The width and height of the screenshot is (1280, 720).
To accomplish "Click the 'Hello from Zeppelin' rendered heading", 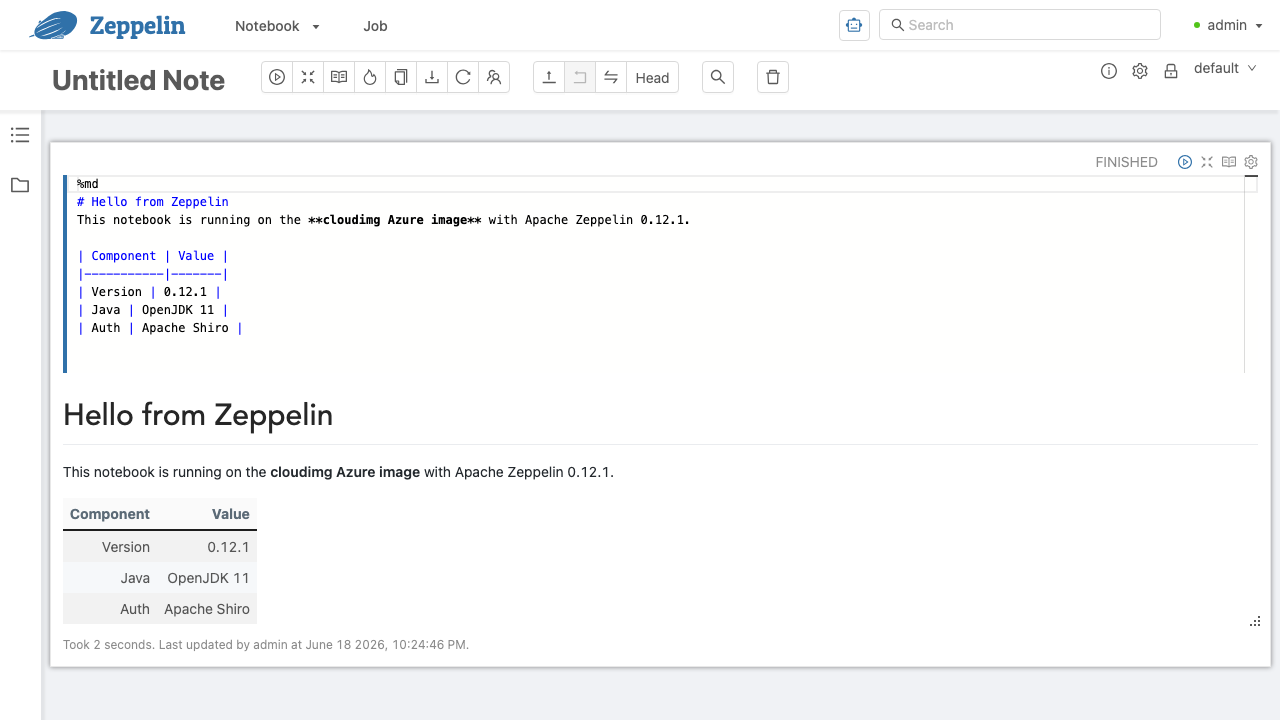I will [x=198, y=415].
